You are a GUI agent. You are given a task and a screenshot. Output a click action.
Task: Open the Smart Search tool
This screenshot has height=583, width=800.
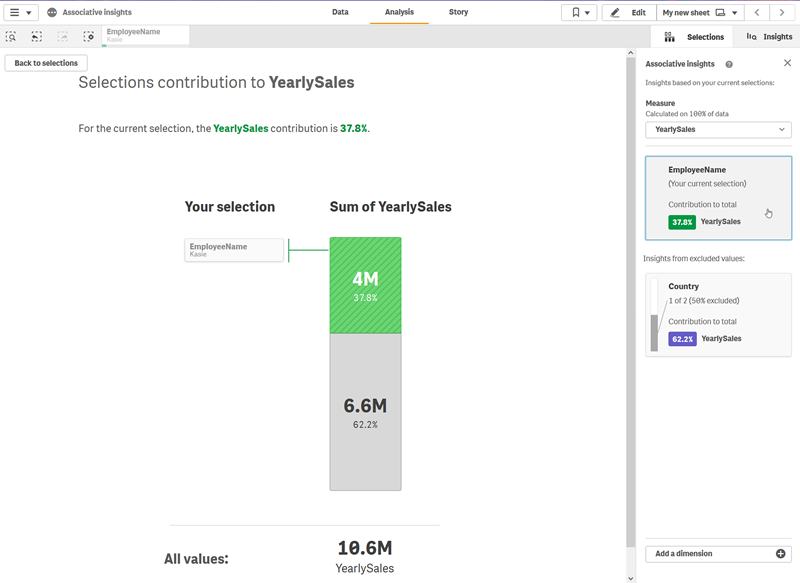[12, 36]
